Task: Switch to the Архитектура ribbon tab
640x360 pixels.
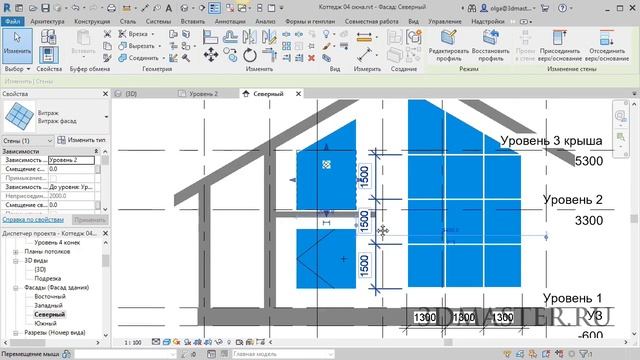Action: pyautogui.click(x=47, y=21)
